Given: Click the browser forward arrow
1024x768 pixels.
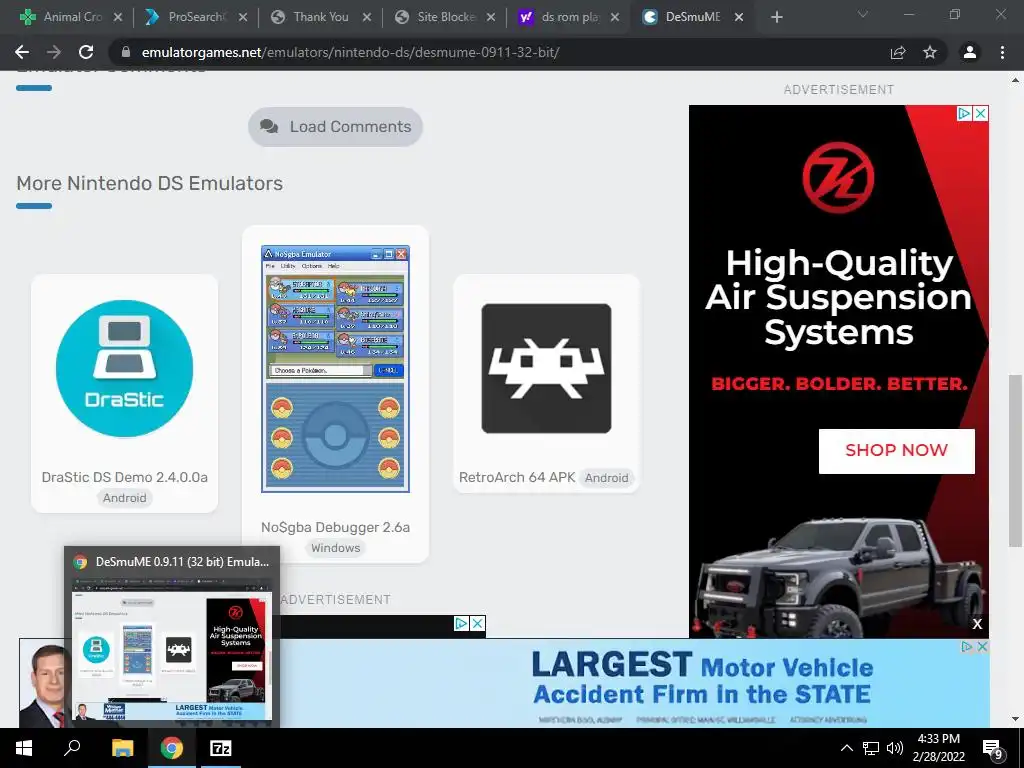Looking at the screenshot, I should pyautogui.click(x=54, y=52).
